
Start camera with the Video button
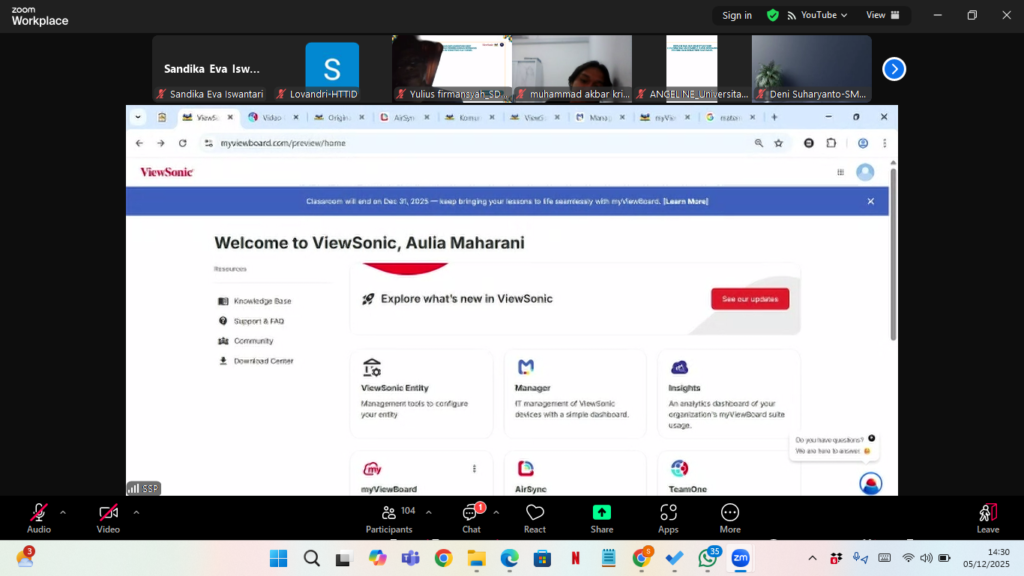[x=108, y=517]
